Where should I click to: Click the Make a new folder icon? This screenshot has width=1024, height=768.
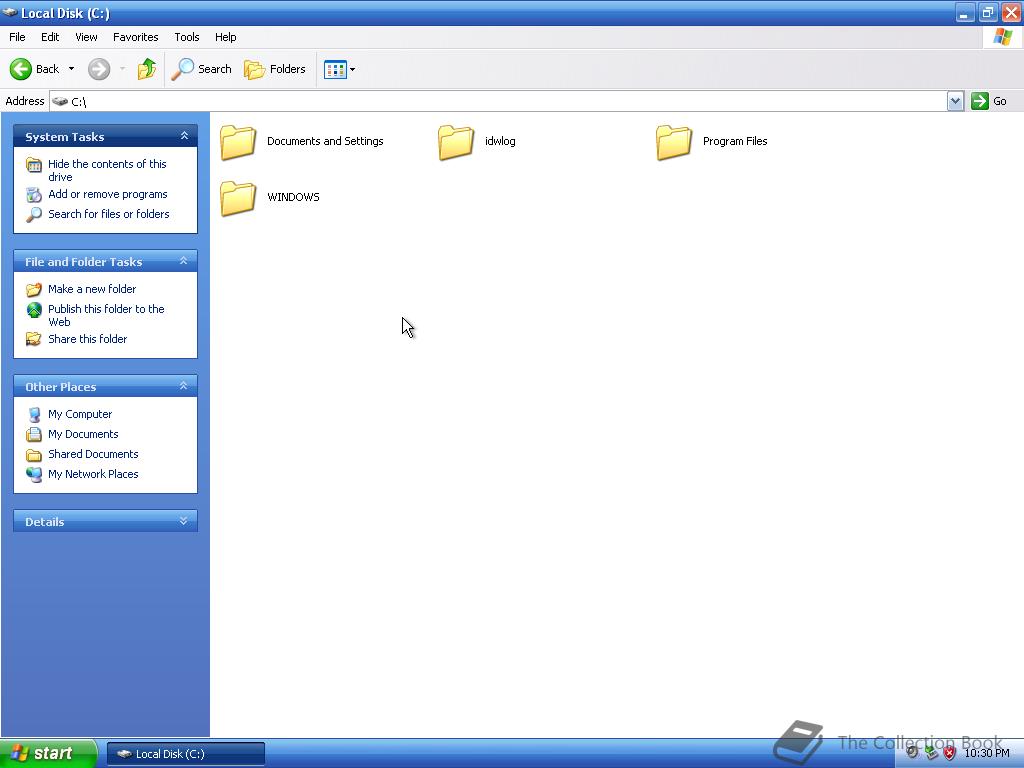point(34,289)
